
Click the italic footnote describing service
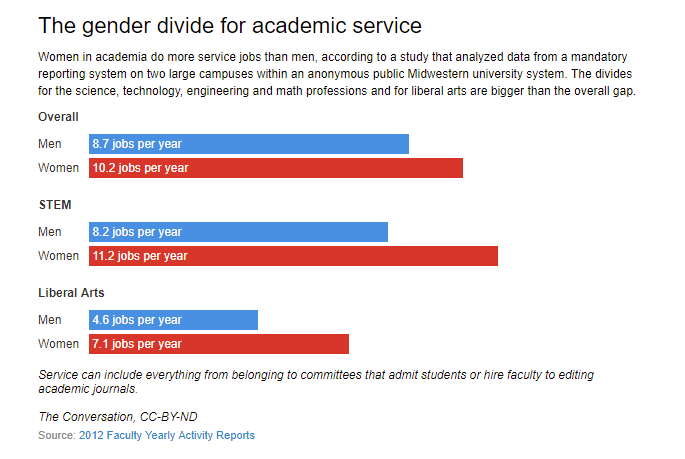point(315,381)
